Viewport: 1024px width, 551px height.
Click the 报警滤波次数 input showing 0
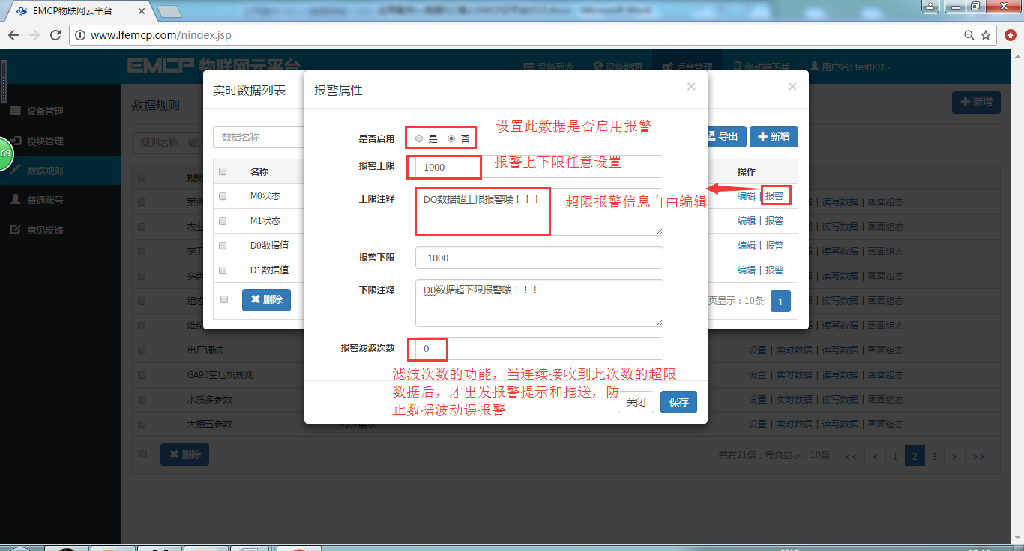[x=539, y=349]
